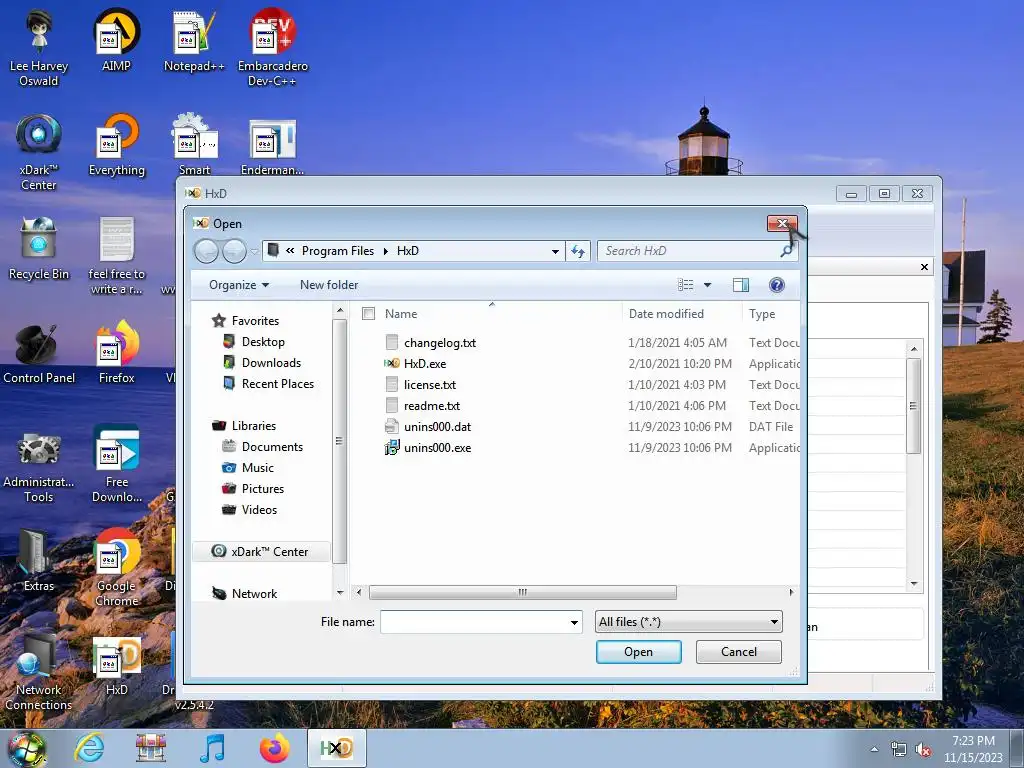
Task: Click the back navigation arrow
Action: [x=206, y=251]
